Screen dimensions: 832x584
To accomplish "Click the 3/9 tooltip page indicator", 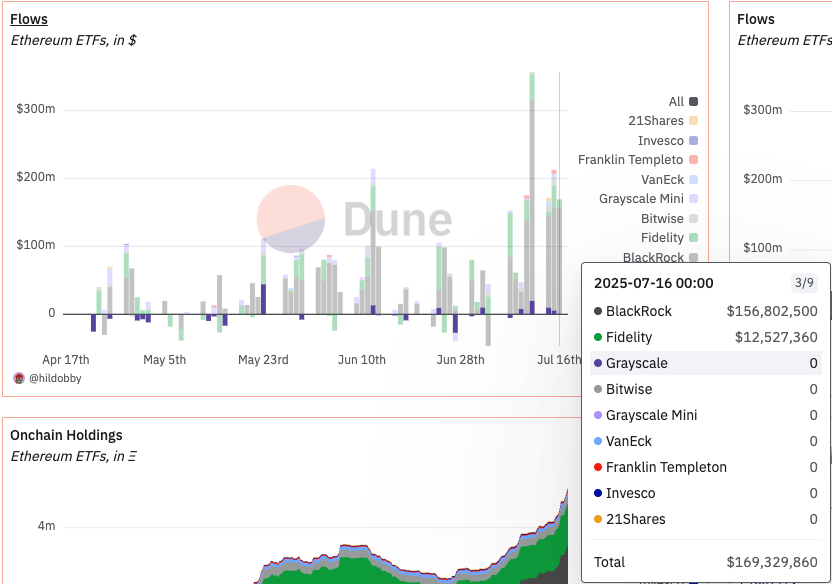I will pyautogui.click(x=804, y=283).
